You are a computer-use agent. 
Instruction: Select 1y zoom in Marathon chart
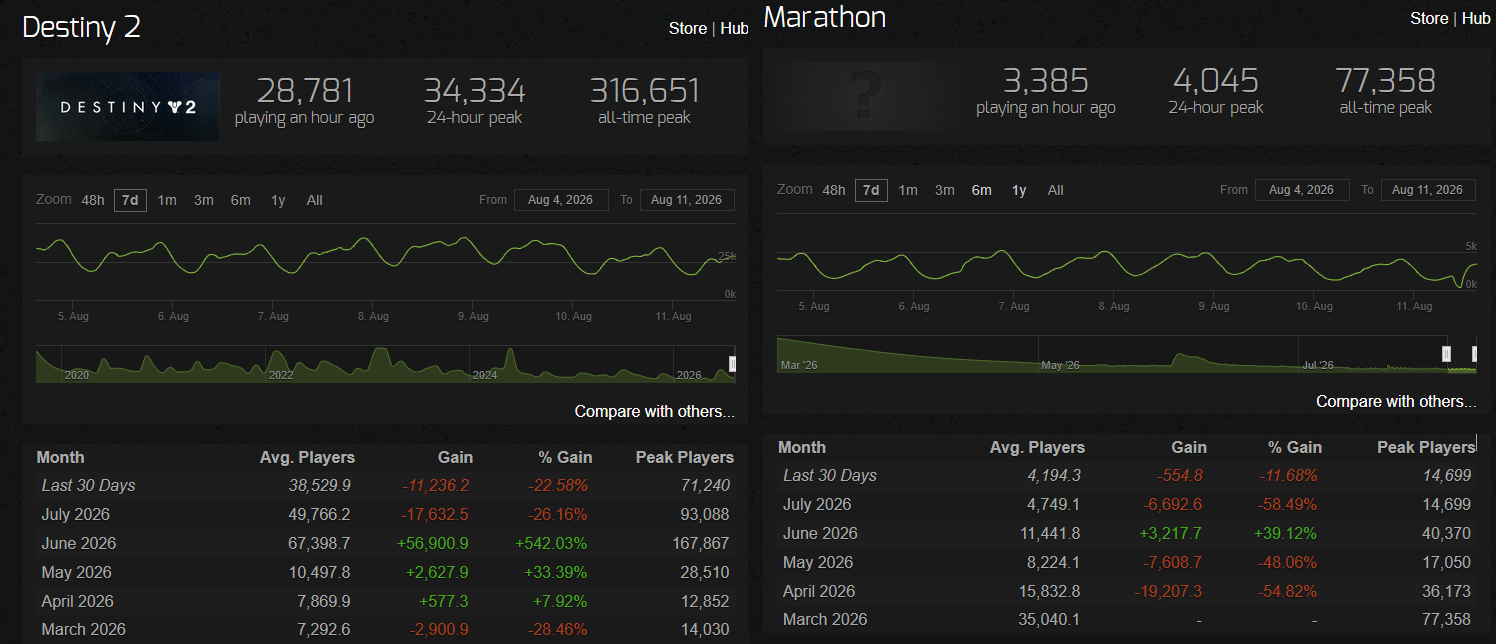click(x=1019, y=190)
